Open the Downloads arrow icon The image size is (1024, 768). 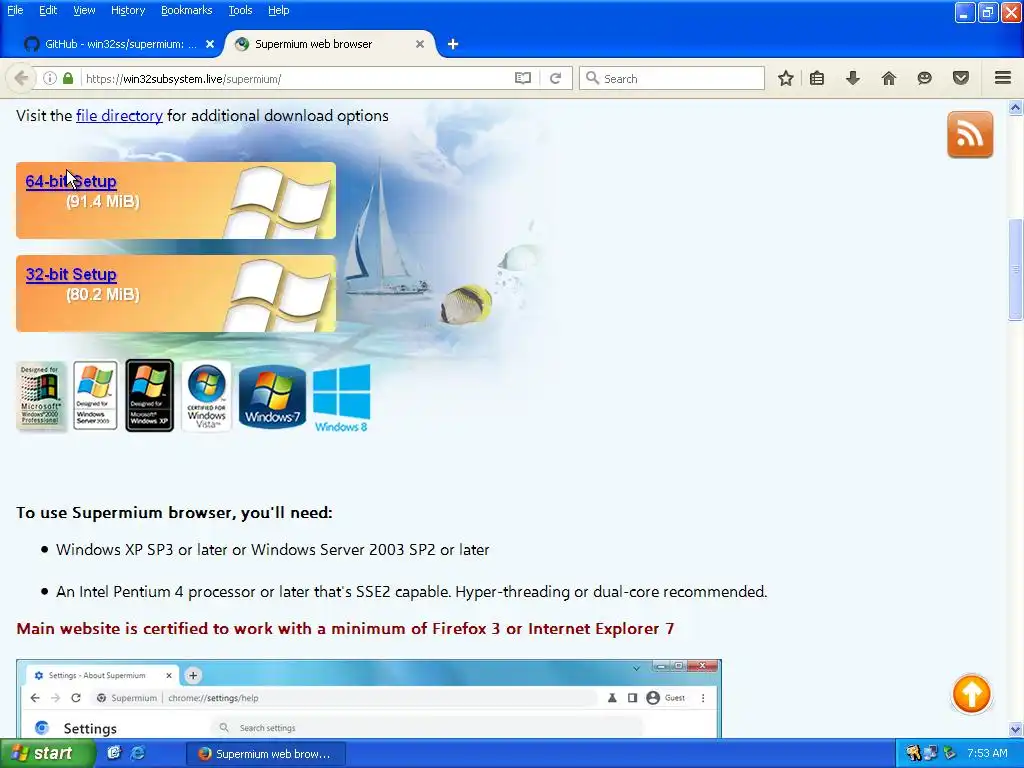click(x=853, y=78)
